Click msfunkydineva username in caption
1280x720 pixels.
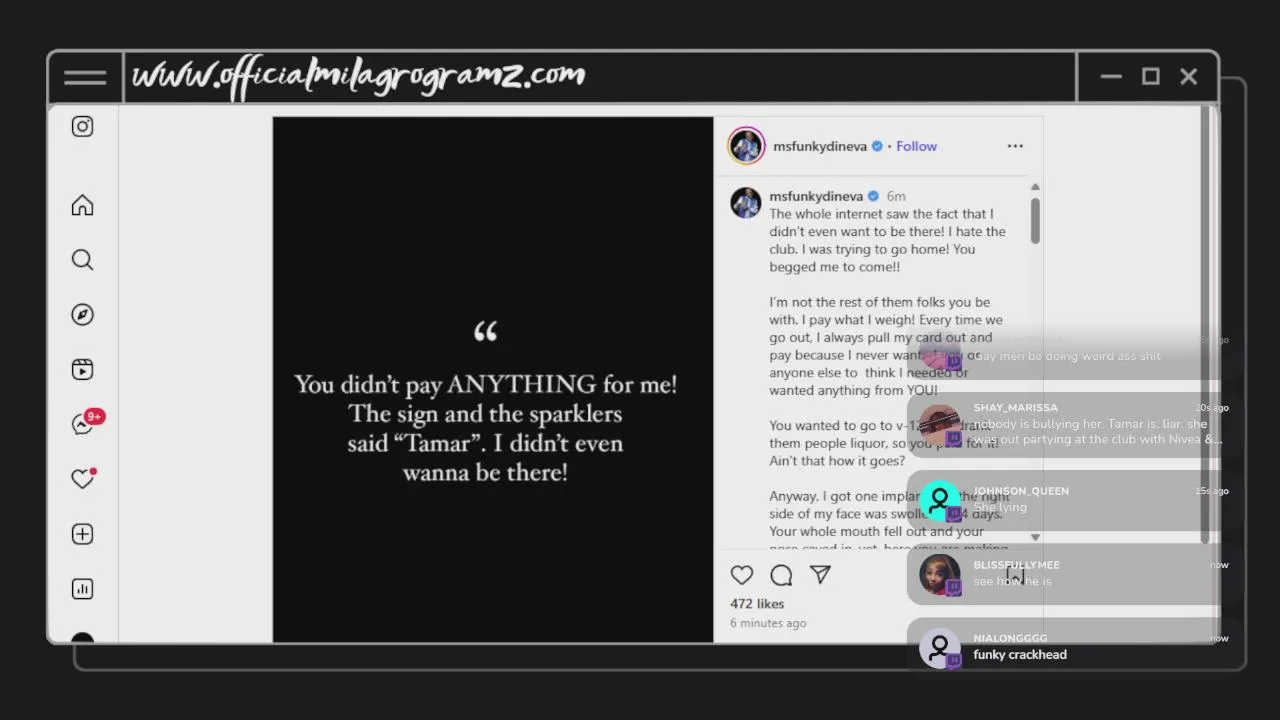(x=816, y=196)
